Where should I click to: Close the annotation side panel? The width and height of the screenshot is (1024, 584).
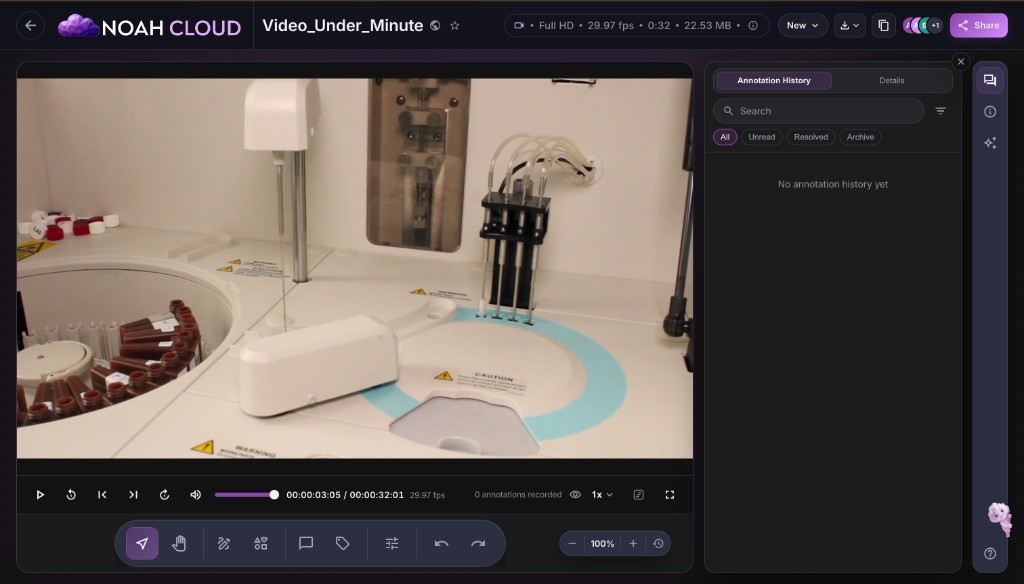(x=961, y=61)
